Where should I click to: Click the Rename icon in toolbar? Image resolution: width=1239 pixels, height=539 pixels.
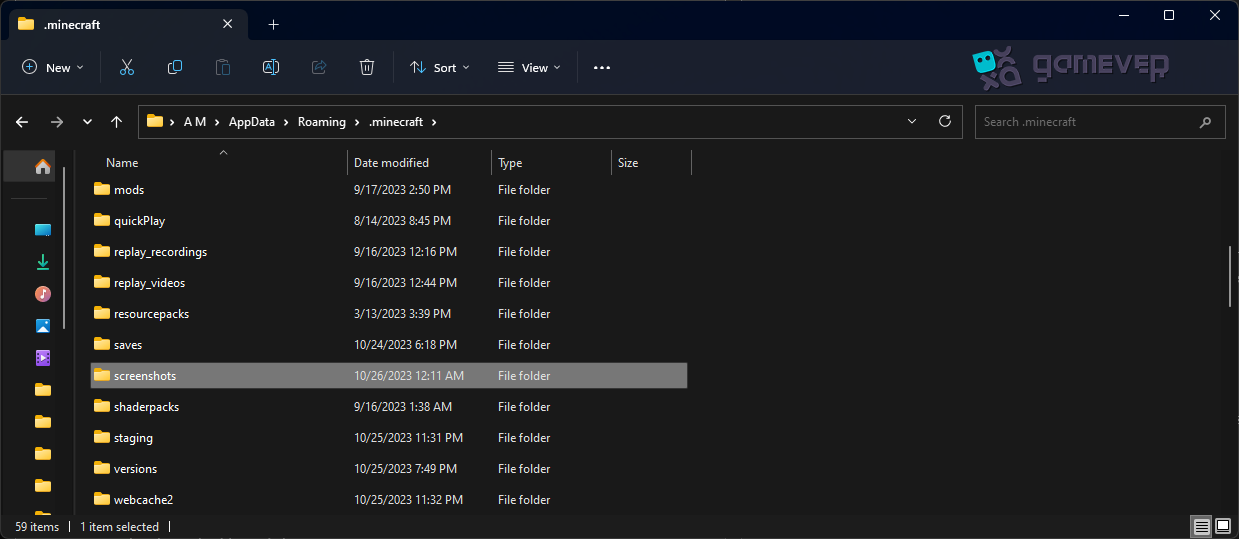tap(270, 67)
